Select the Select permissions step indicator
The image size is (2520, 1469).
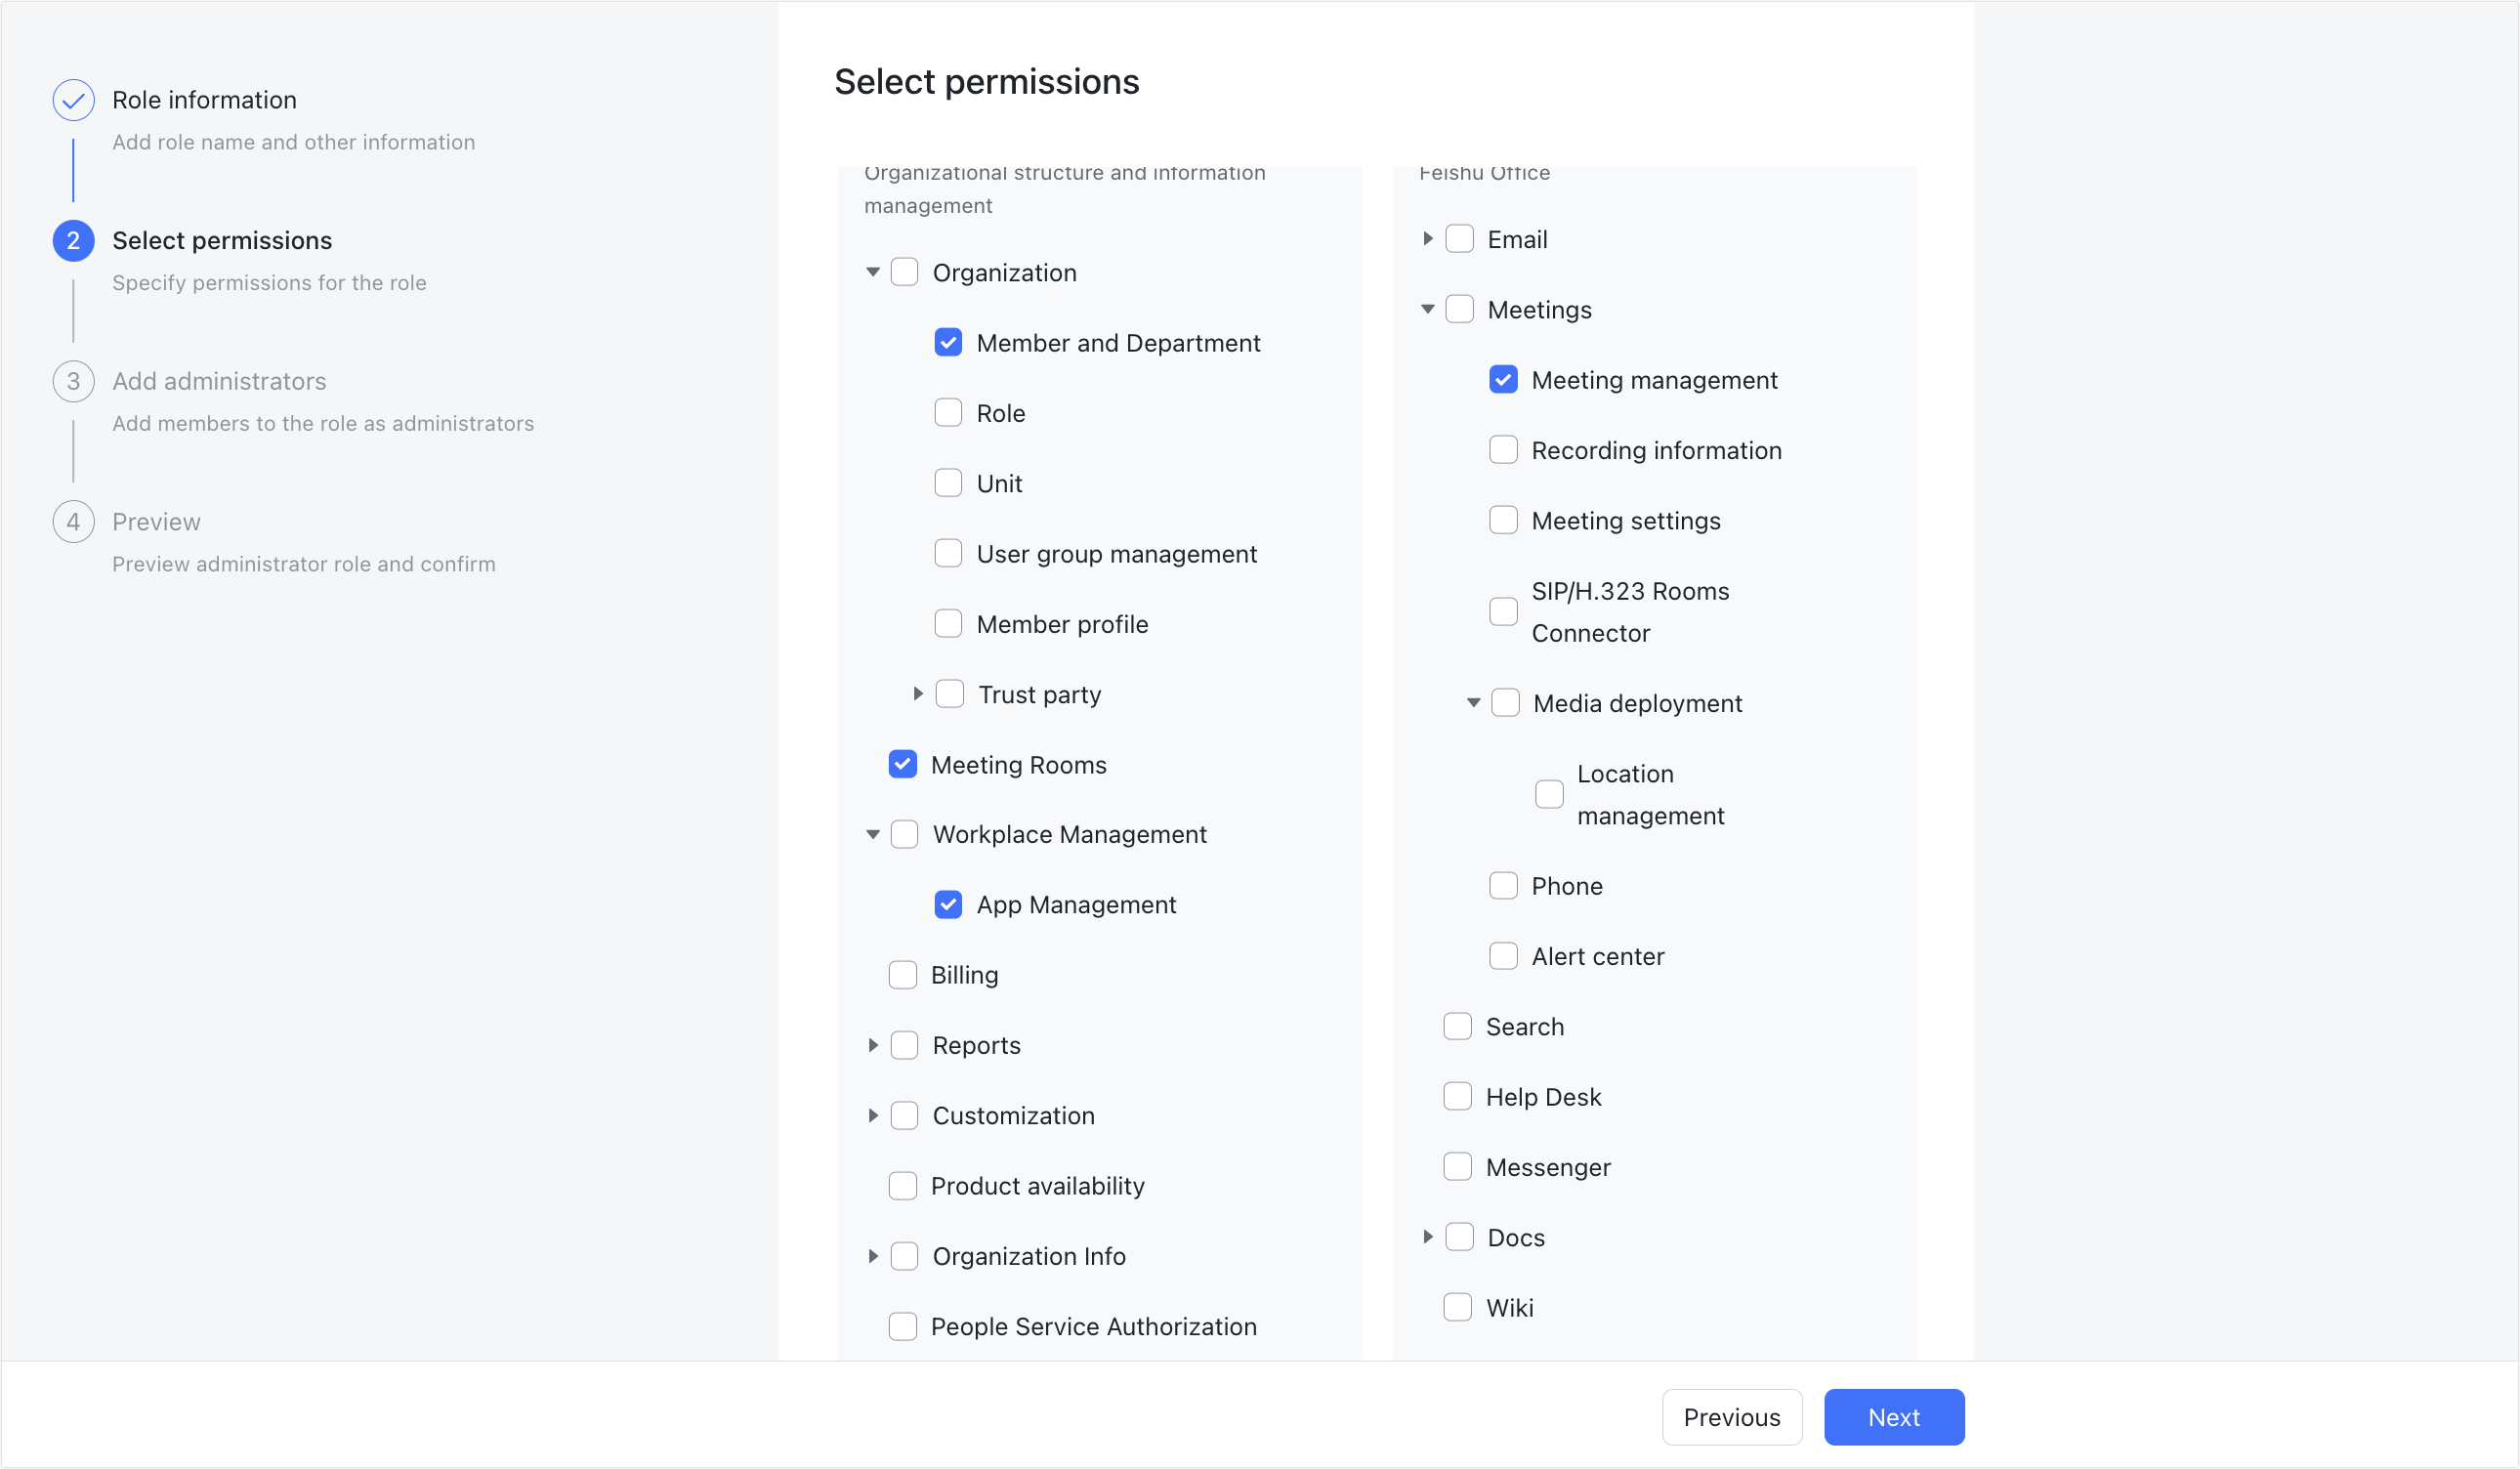73,240
